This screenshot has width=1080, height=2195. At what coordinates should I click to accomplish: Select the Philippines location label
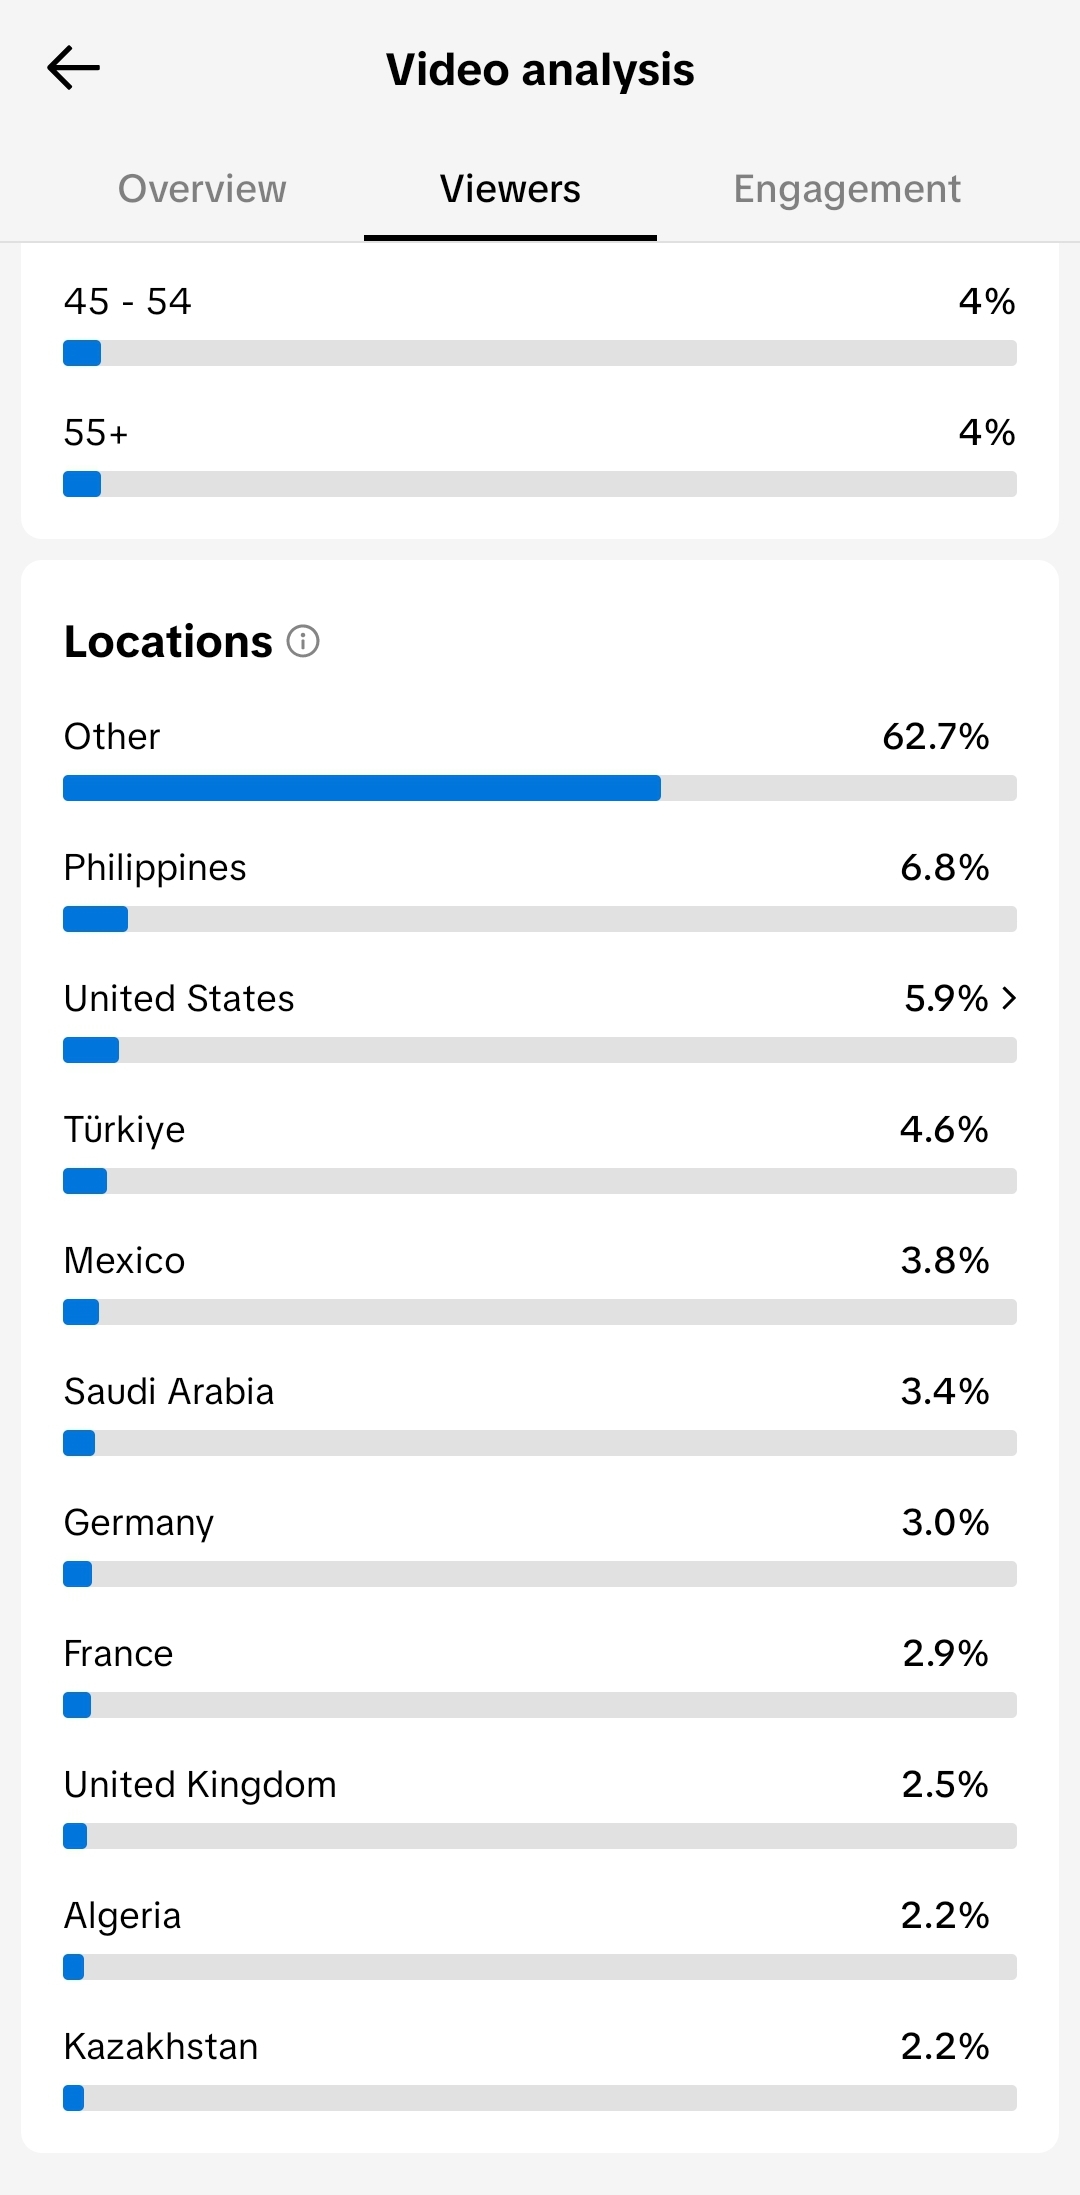click(x=155, y=868)
